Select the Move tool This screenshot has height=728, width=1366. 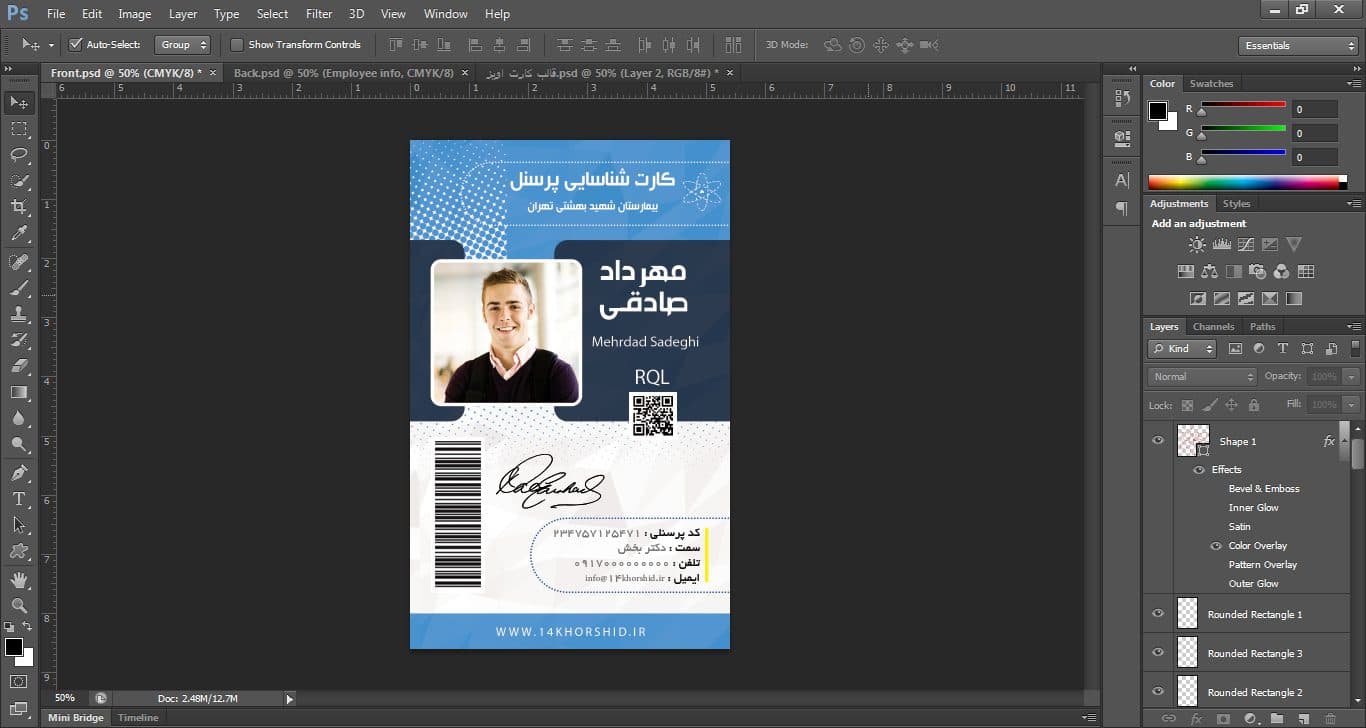point(19,102)
